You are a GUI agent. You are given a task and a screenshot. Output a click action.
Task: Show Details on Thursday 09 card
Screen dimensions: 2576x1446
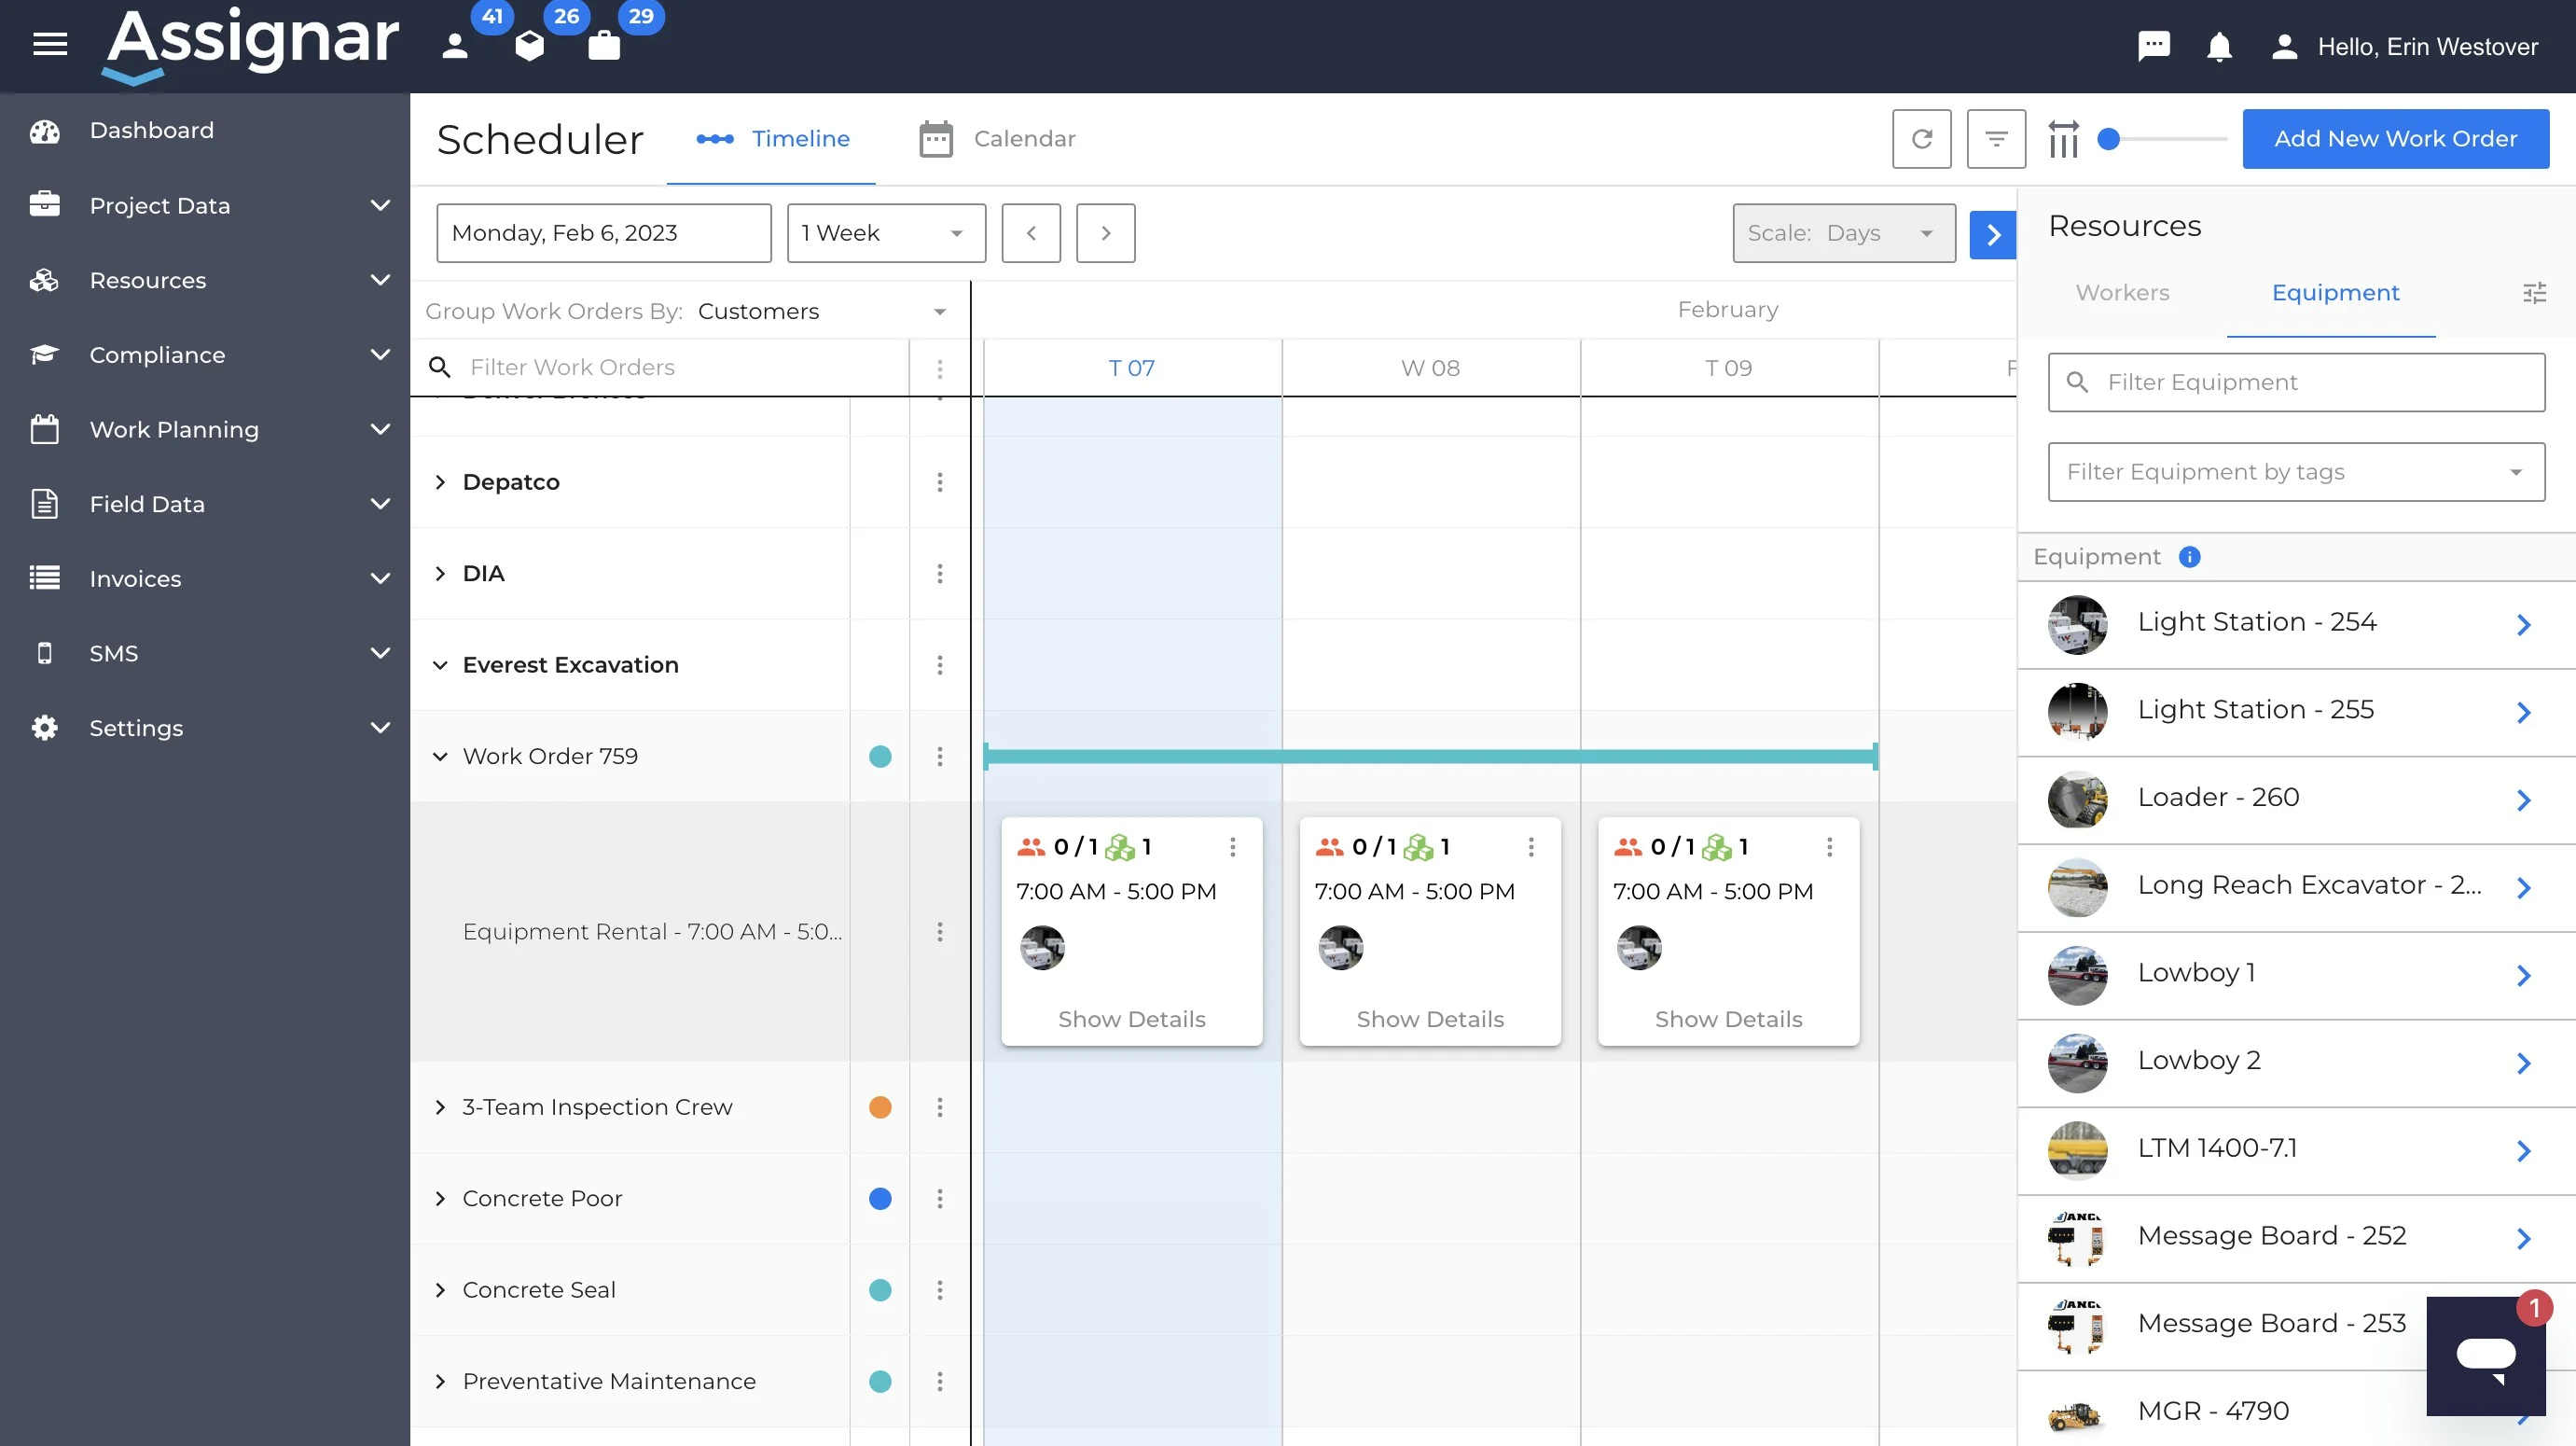click(1728, 1019)
